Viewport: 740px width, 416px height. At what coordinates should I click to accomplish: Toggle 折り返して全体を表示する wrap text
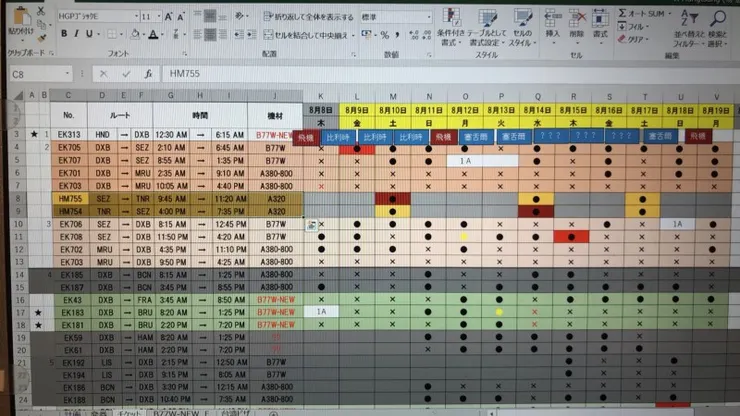309,17
